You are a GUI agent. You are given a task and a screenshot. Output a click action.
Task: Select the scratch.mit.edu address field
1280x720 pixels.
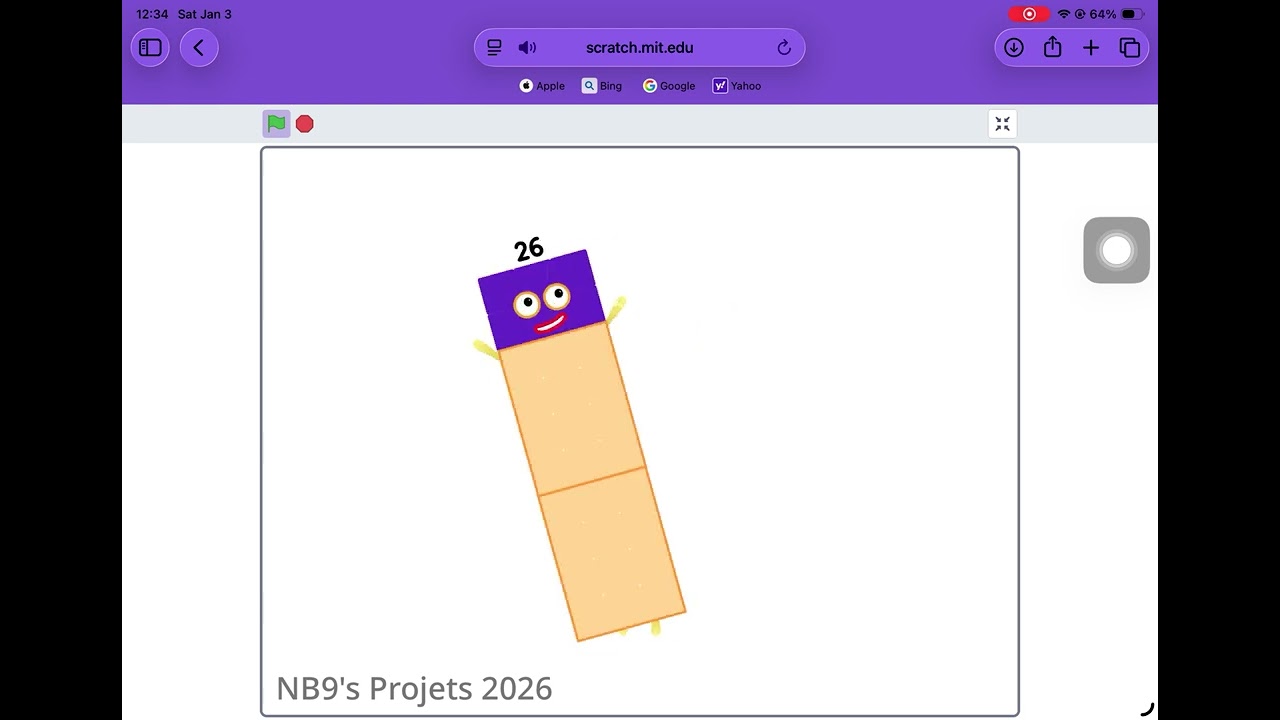click(640, 47)
